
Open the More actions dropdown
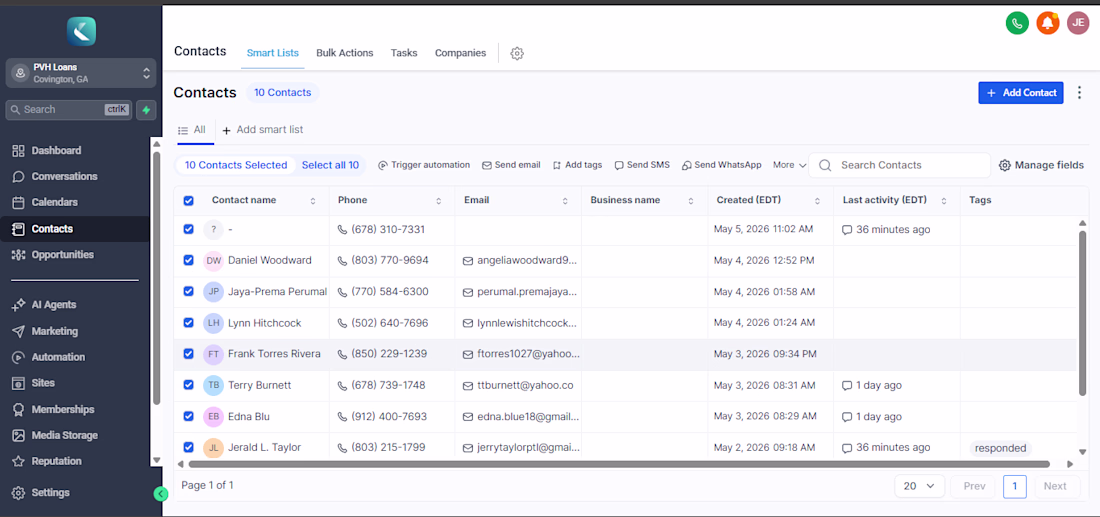pos(789,165)
